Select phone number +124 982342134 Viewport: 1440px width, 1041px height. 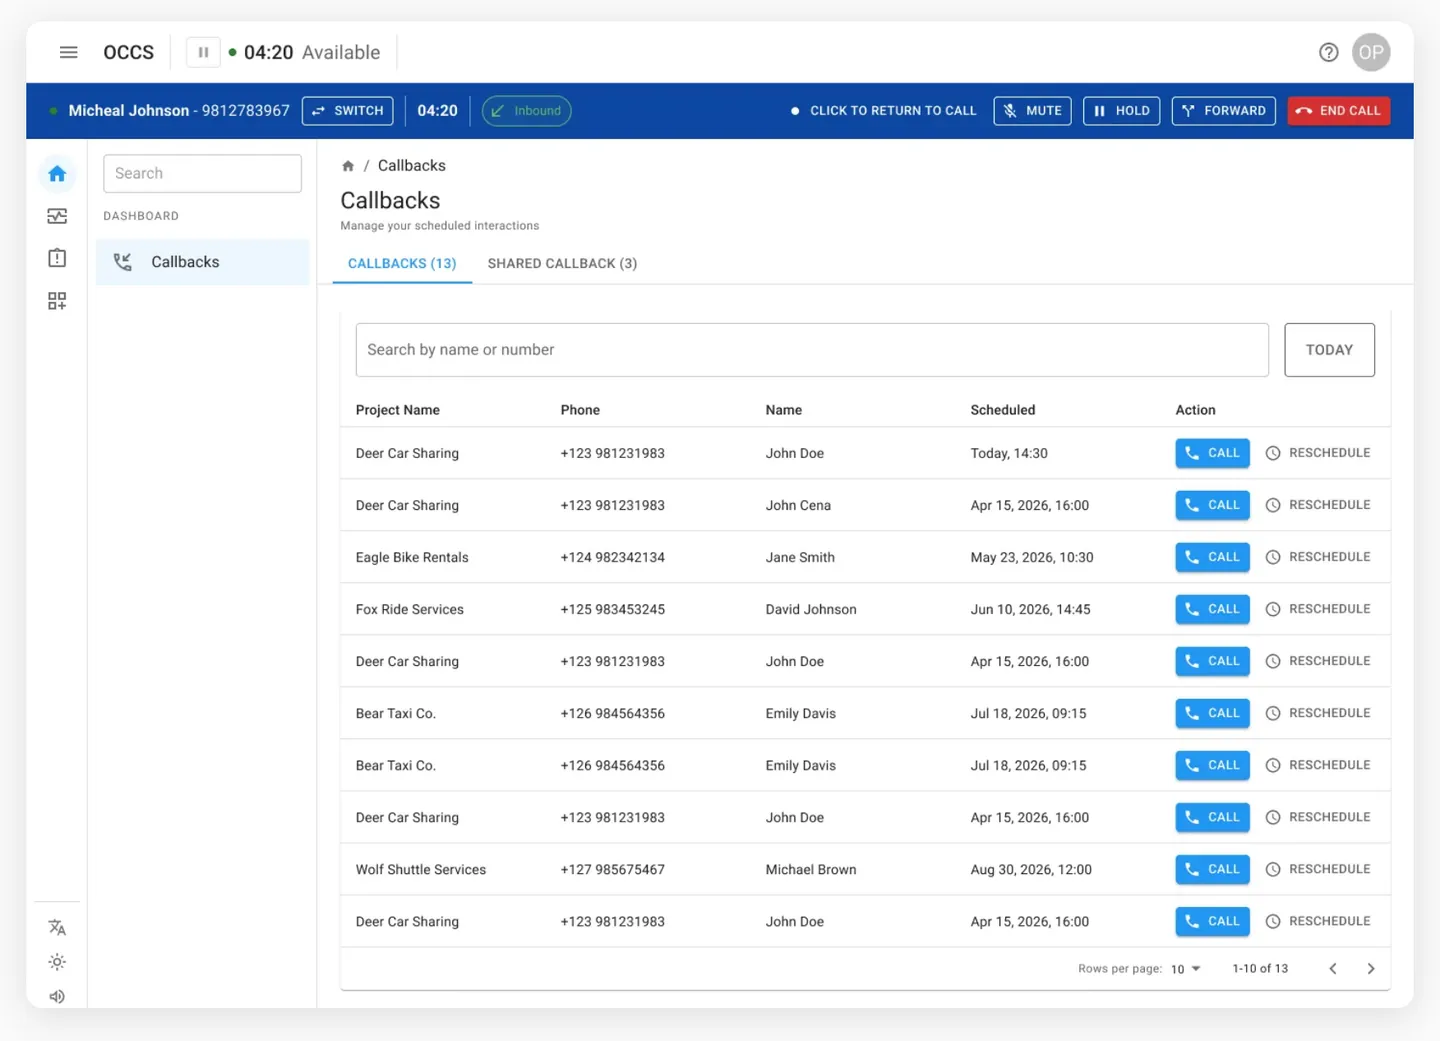pos(613,558)
